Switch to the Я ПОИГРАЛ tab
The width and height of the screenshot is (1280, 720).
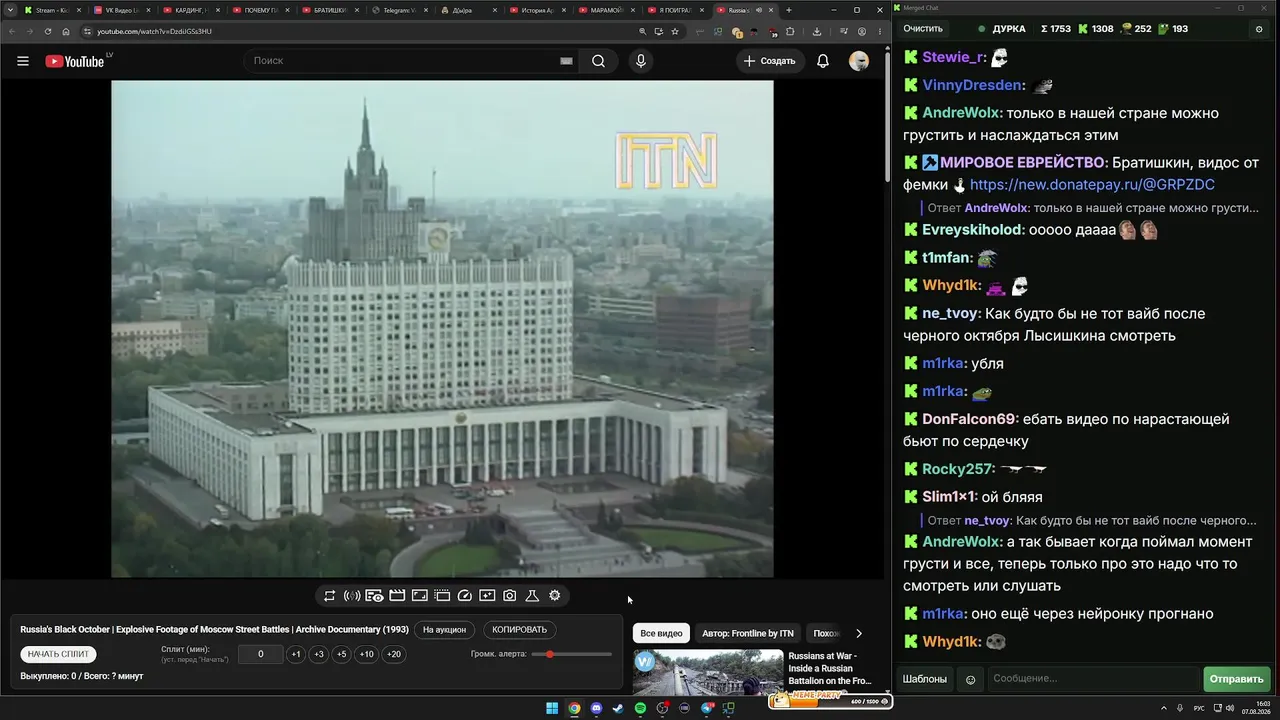point(677,10)
